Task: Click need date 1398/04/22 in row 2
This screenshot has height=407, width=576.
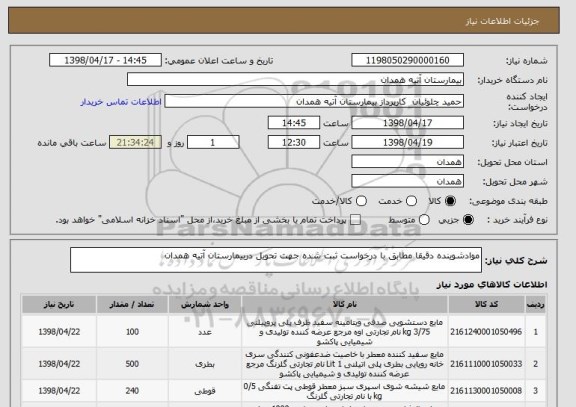Action: tap(59, 364)
